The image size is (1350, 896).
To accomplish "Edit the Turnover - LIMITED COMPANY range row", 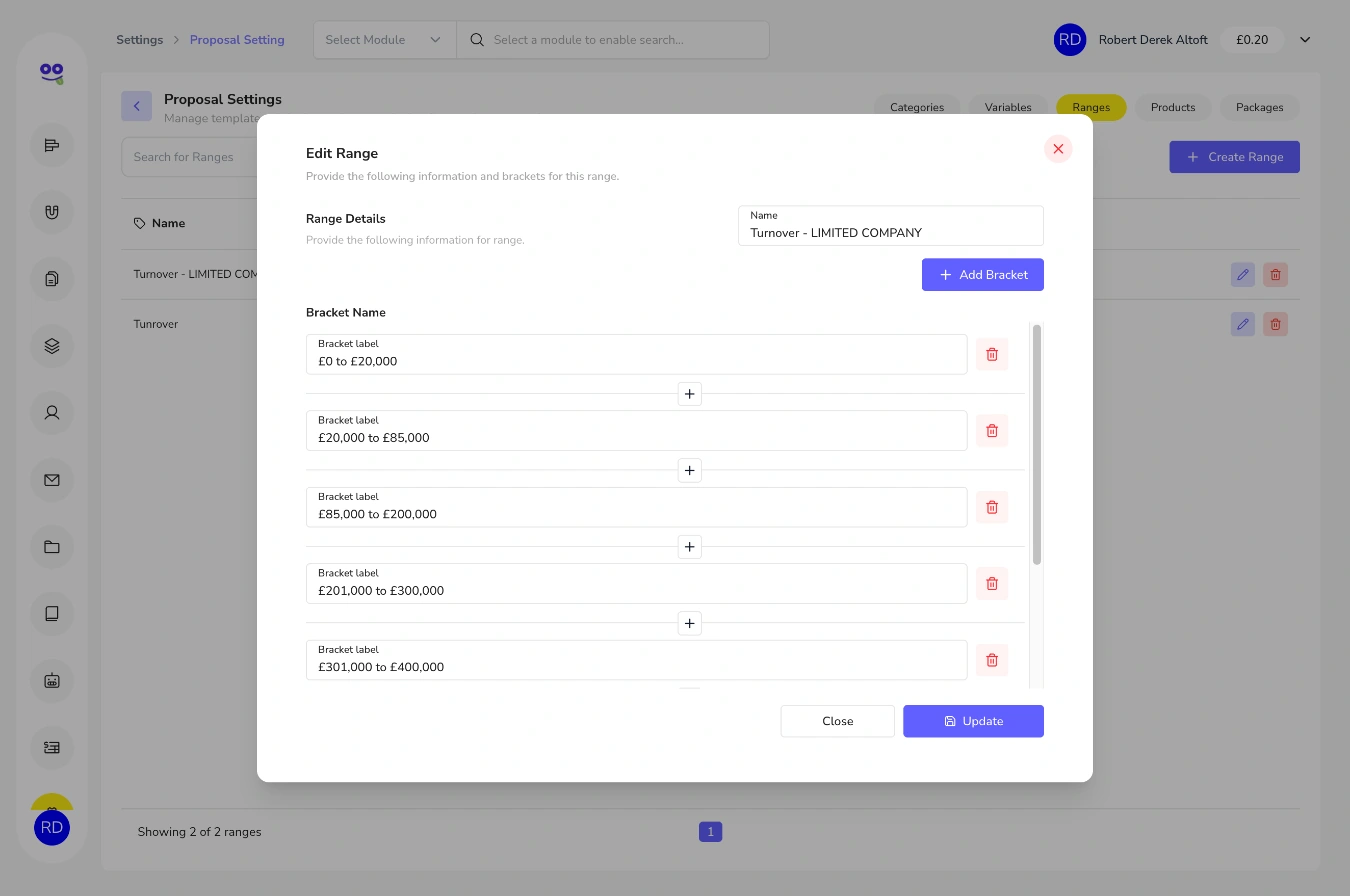I will click(x=1243, y=274).
